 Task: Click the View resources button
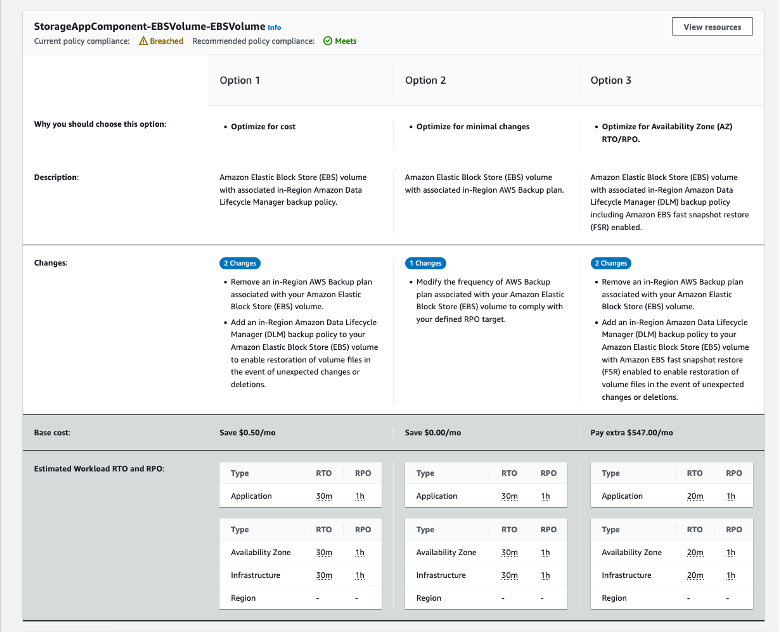click(712, 27)
